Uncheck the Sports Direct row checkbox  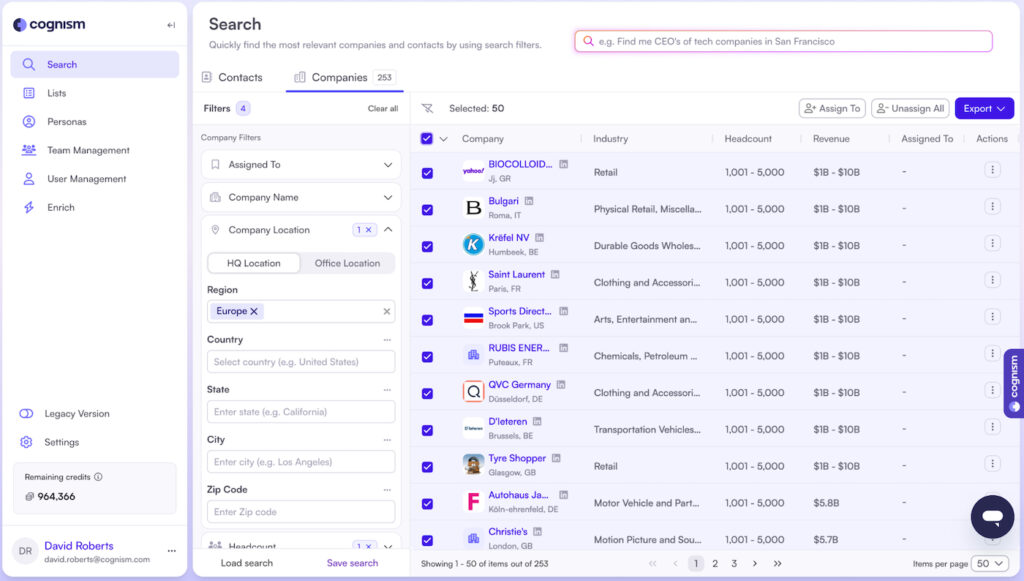[x=427, y=320]
